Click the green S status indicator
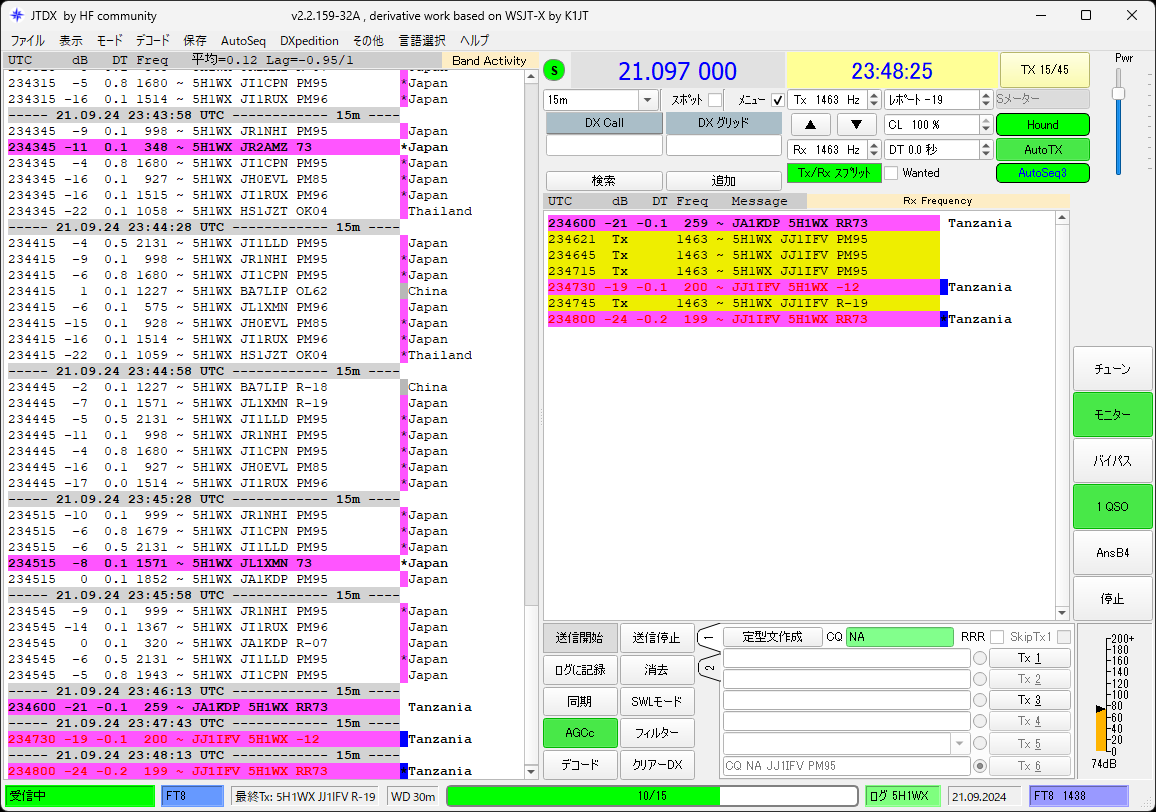 click(554, 70)
